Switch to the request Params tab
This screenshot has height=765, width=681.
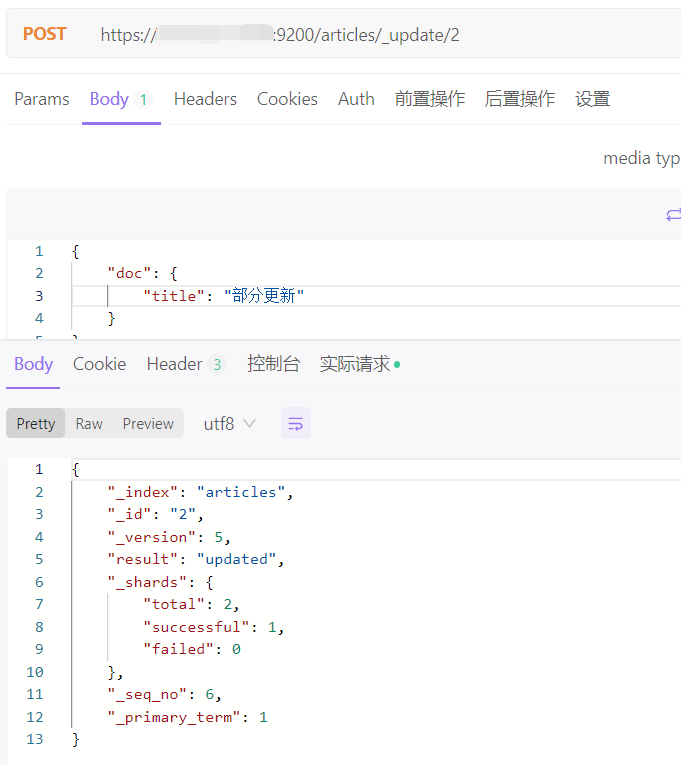point(42,99)
